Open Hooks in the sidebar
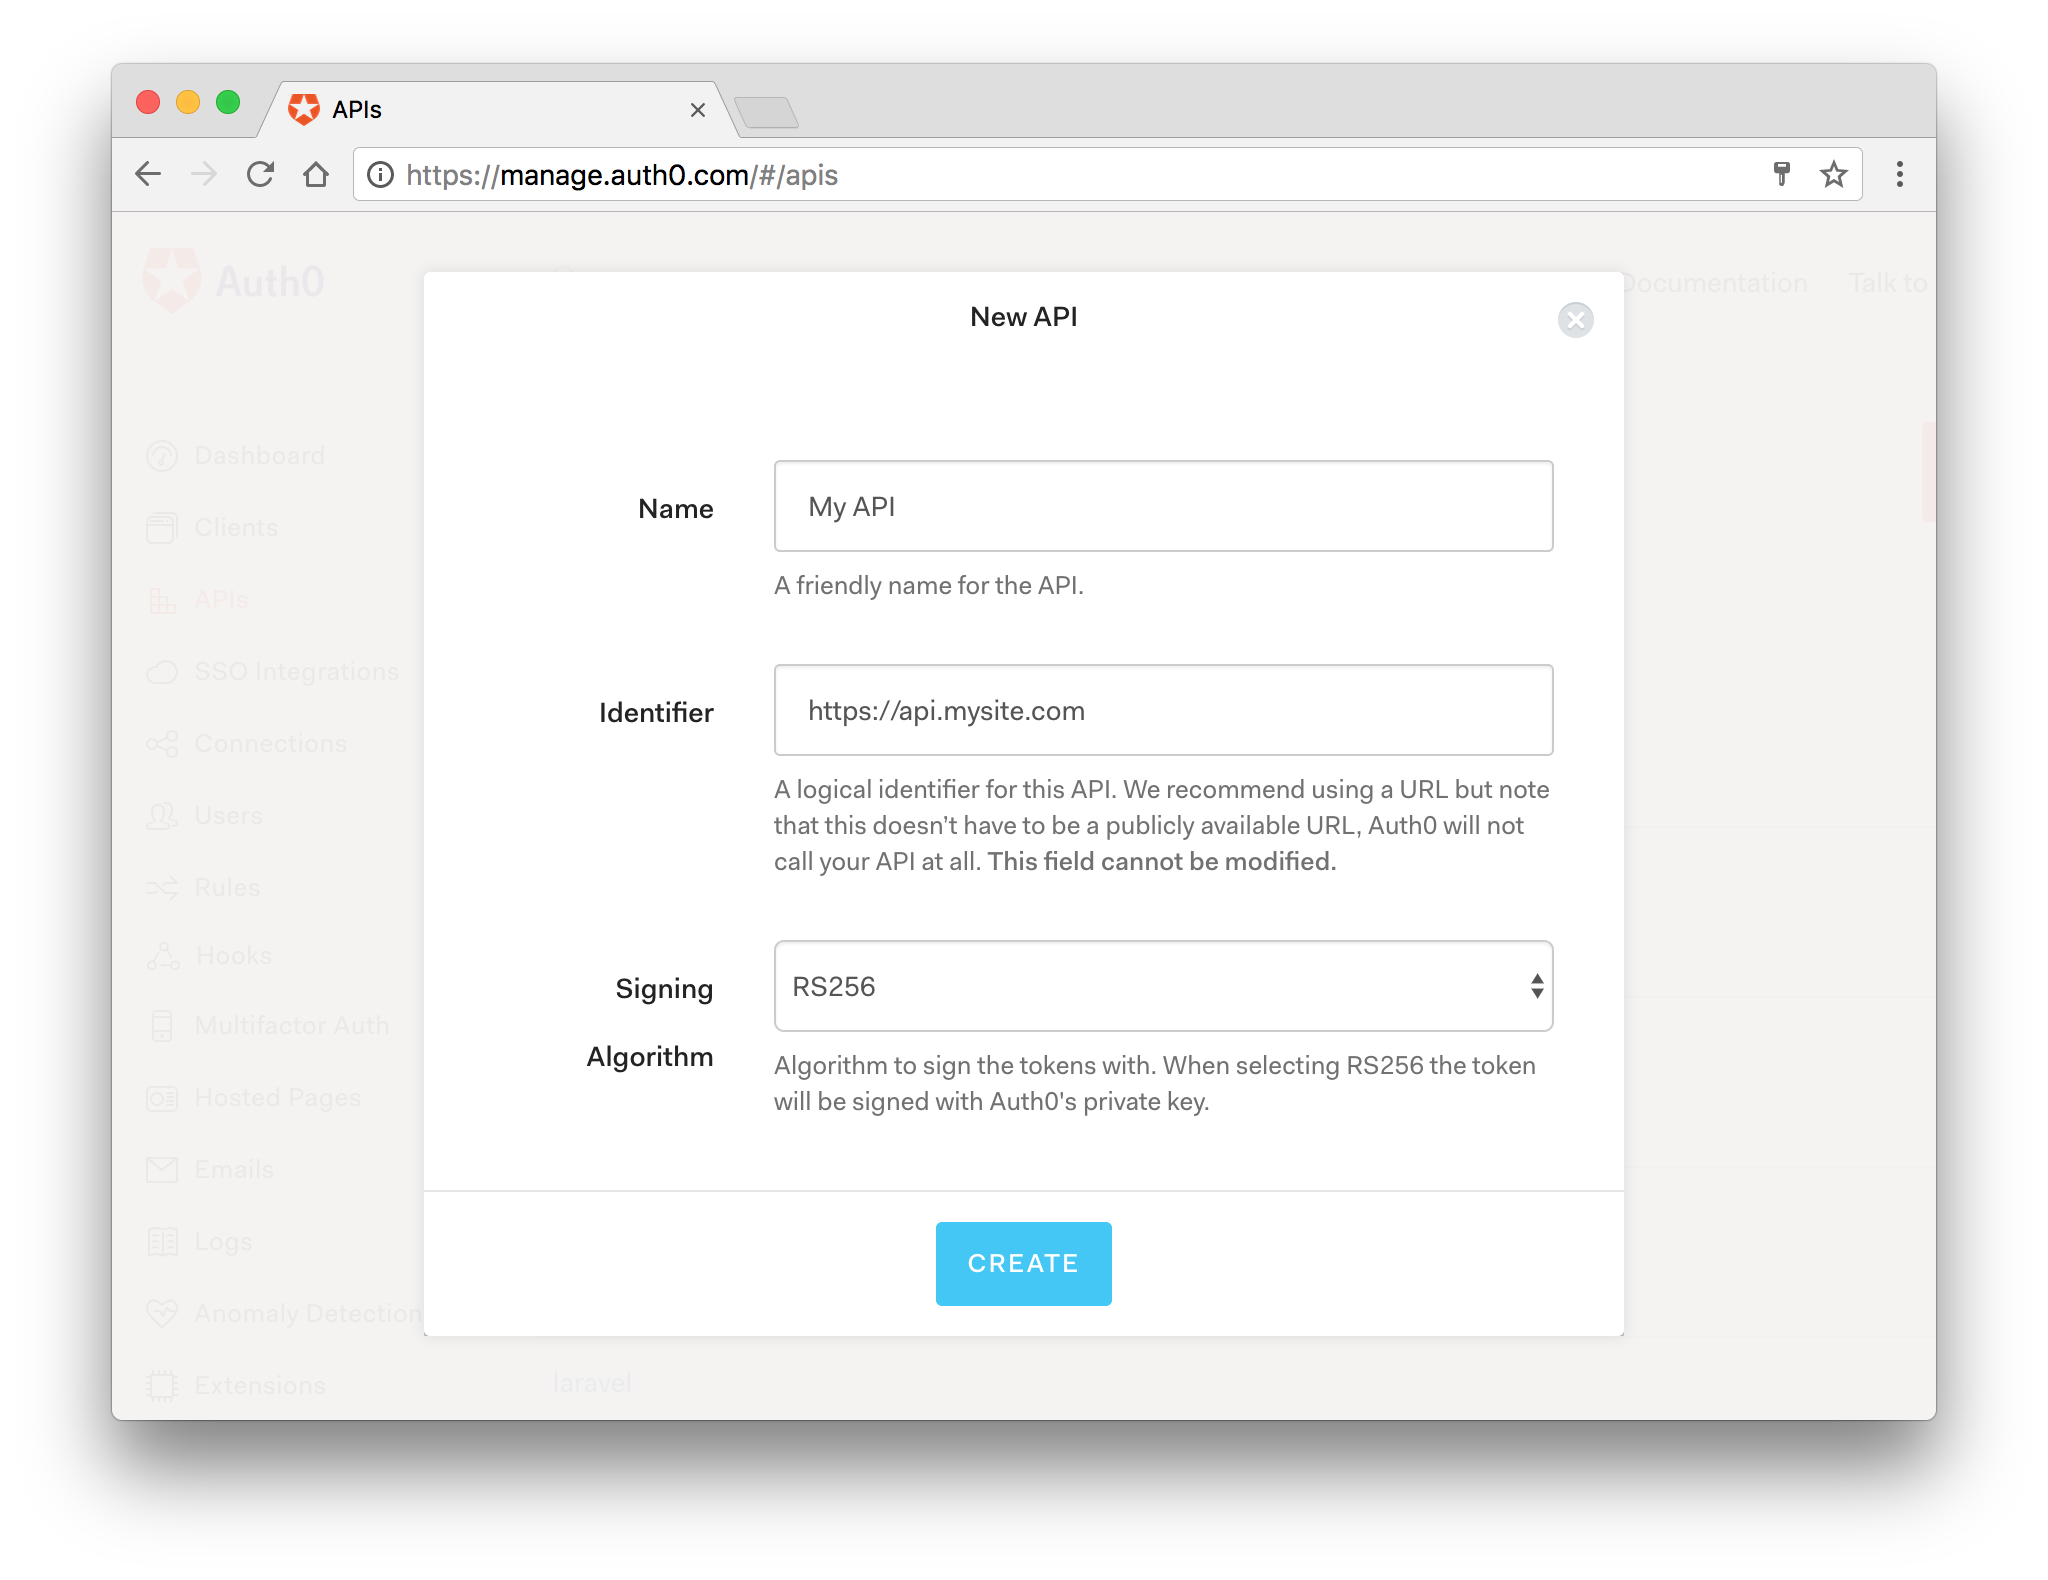This screenshot has height=1580, width=2048. (x=209, y=956)
